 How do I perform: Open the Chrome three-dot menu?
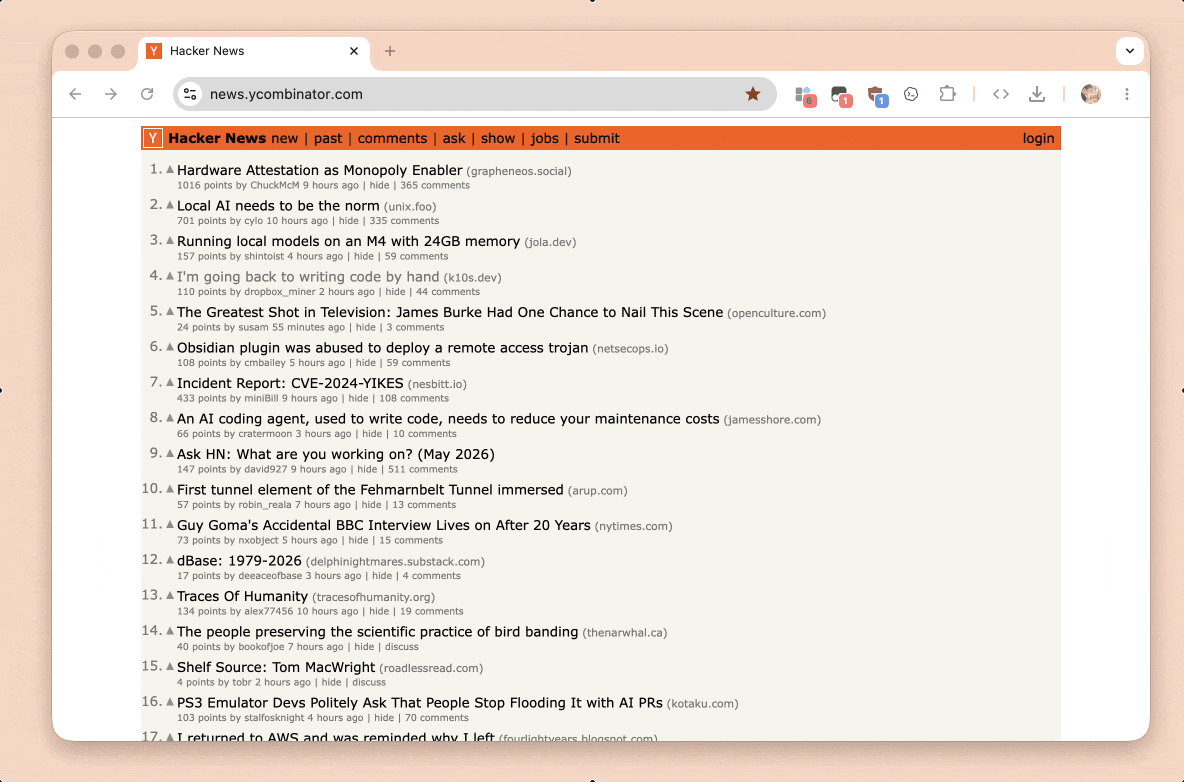[x=1127, y=94]
